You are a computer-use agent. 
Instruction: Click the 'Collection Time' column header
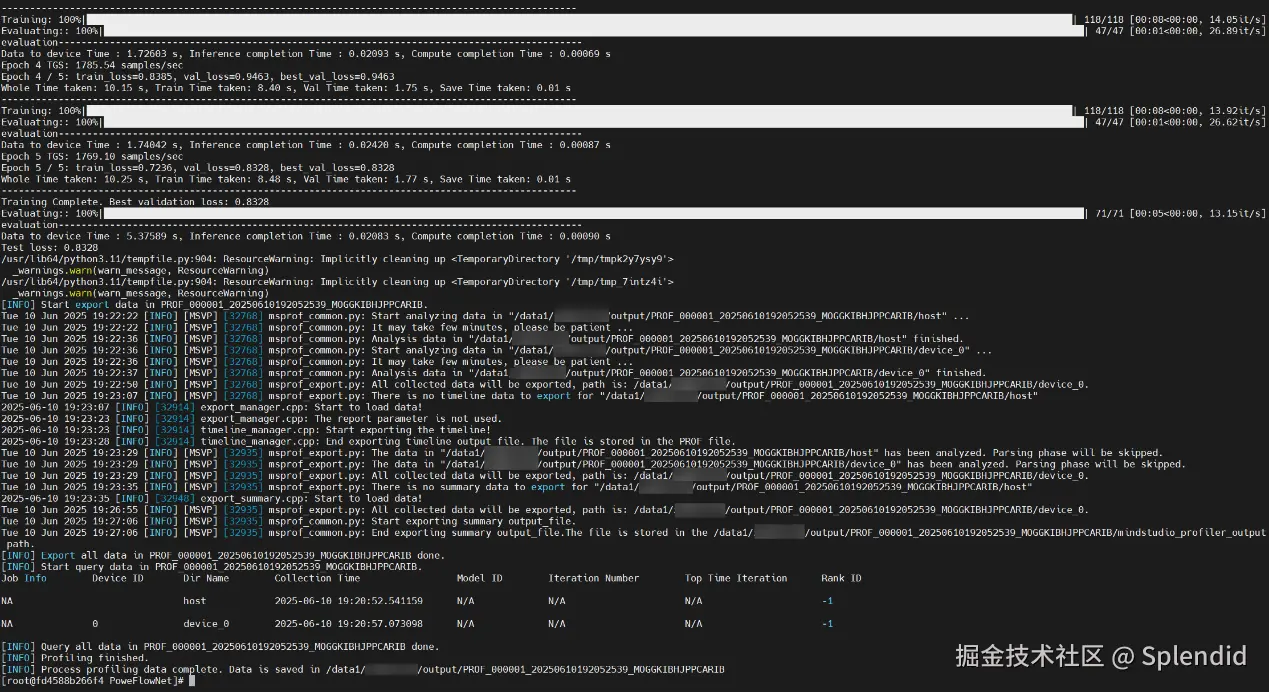(317, 578)
